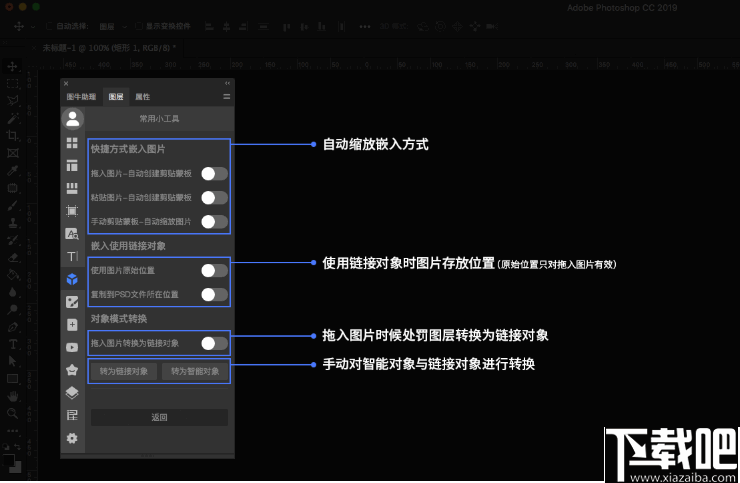Toggle 手动剪贴蒙板-自动缩放图片 switch
This screenshot has width=740, height=483.
point(214,222)
